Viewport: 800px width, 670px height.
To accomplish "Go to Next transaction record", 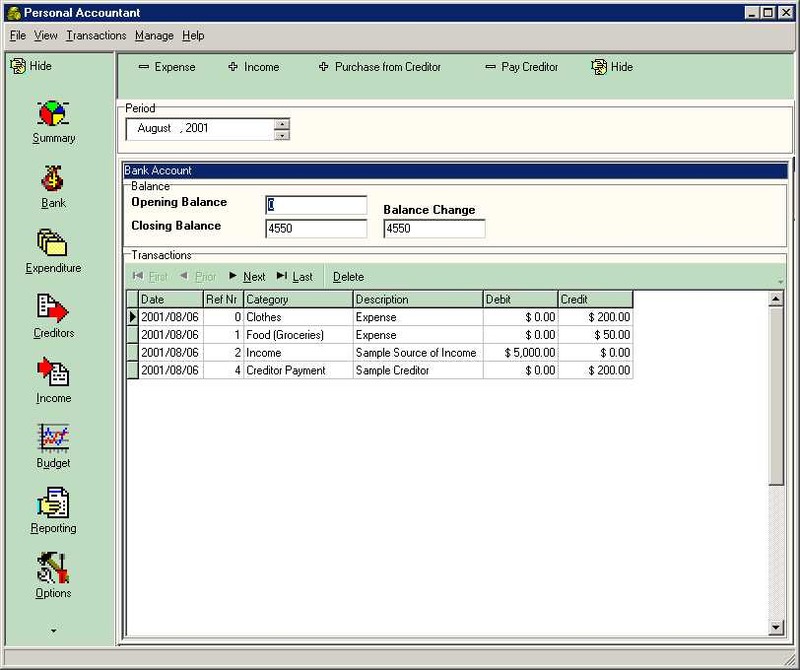I will tap(247, 277).
